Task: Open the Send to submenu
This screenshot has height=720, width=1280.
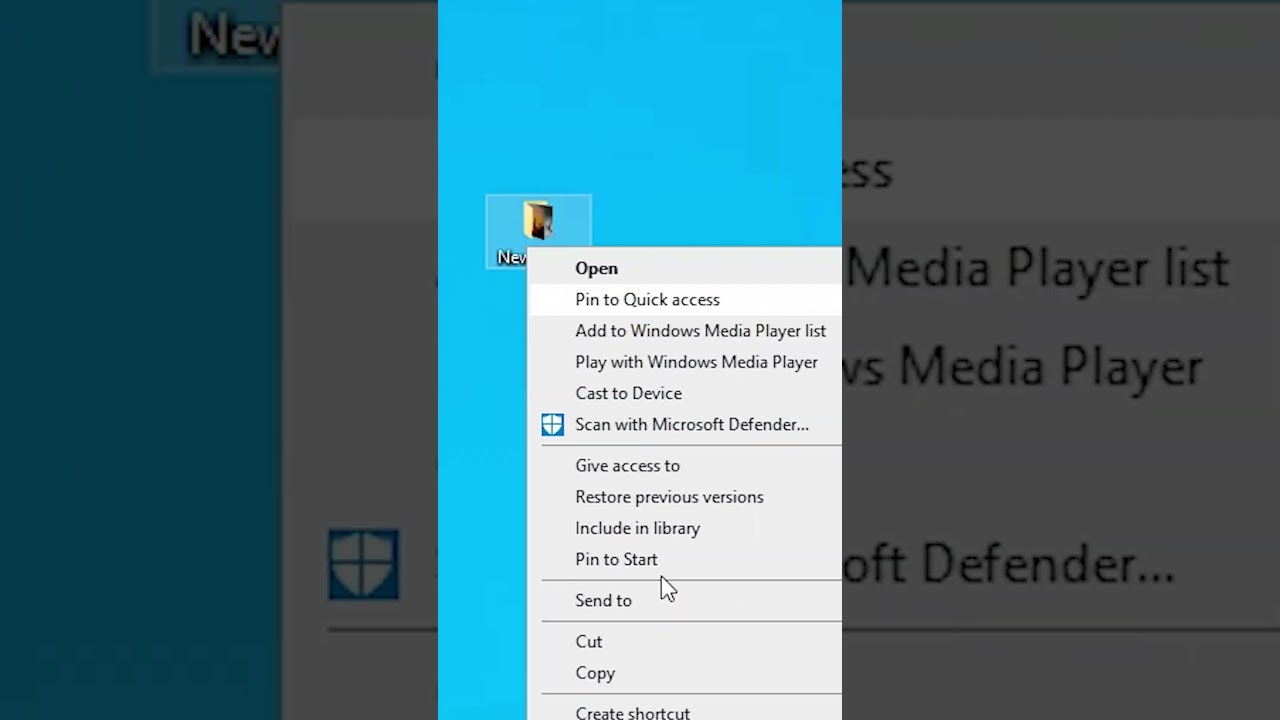Action: tap(685, 601)
